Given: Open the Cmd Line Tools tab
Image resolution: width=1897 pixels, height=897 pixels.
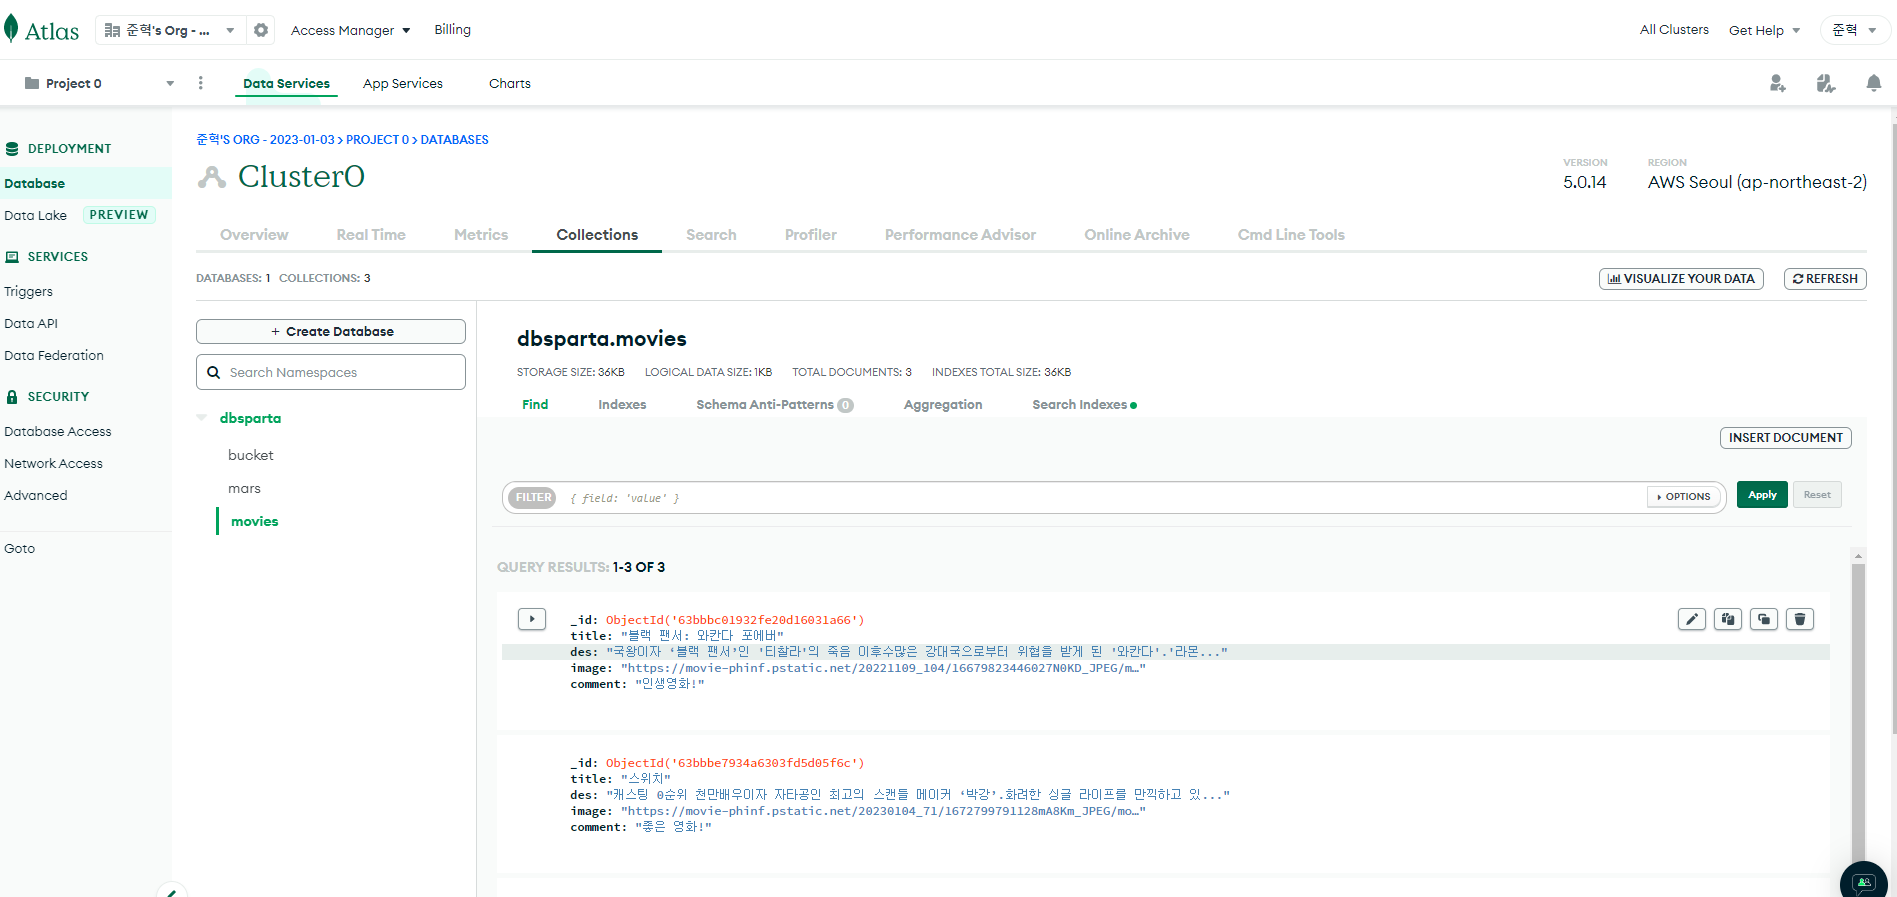Looking at the screenshot, I should point(1291,235).
